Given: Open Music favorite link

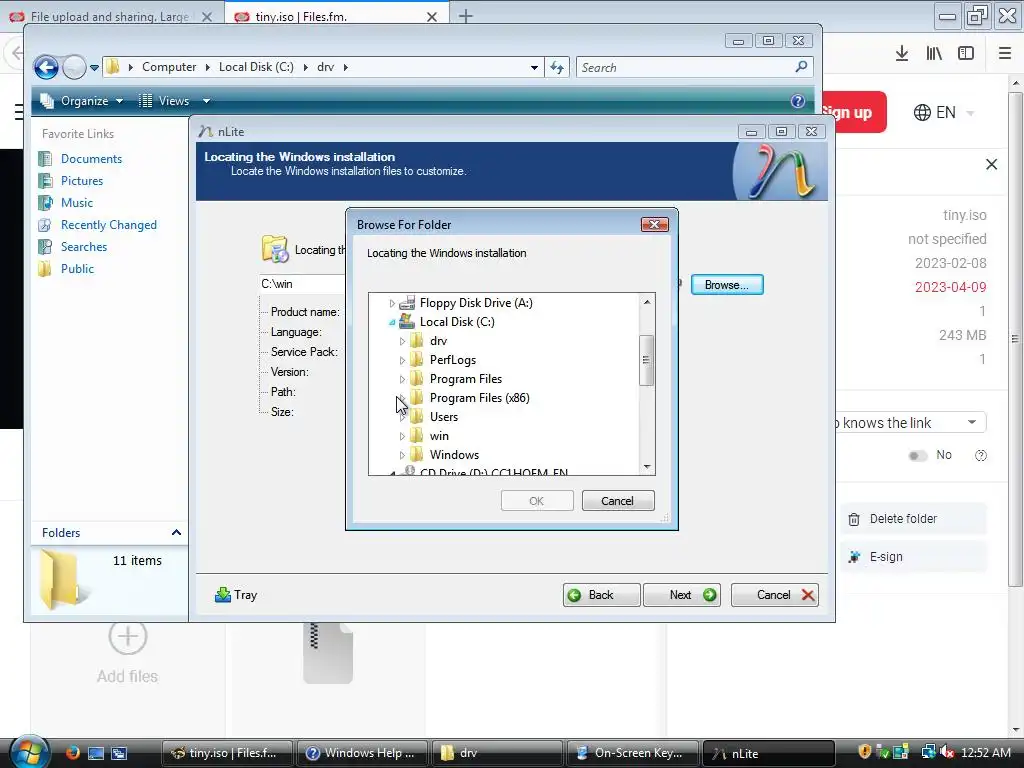Looking at the screenshot, I should click(x=76, y=203).
